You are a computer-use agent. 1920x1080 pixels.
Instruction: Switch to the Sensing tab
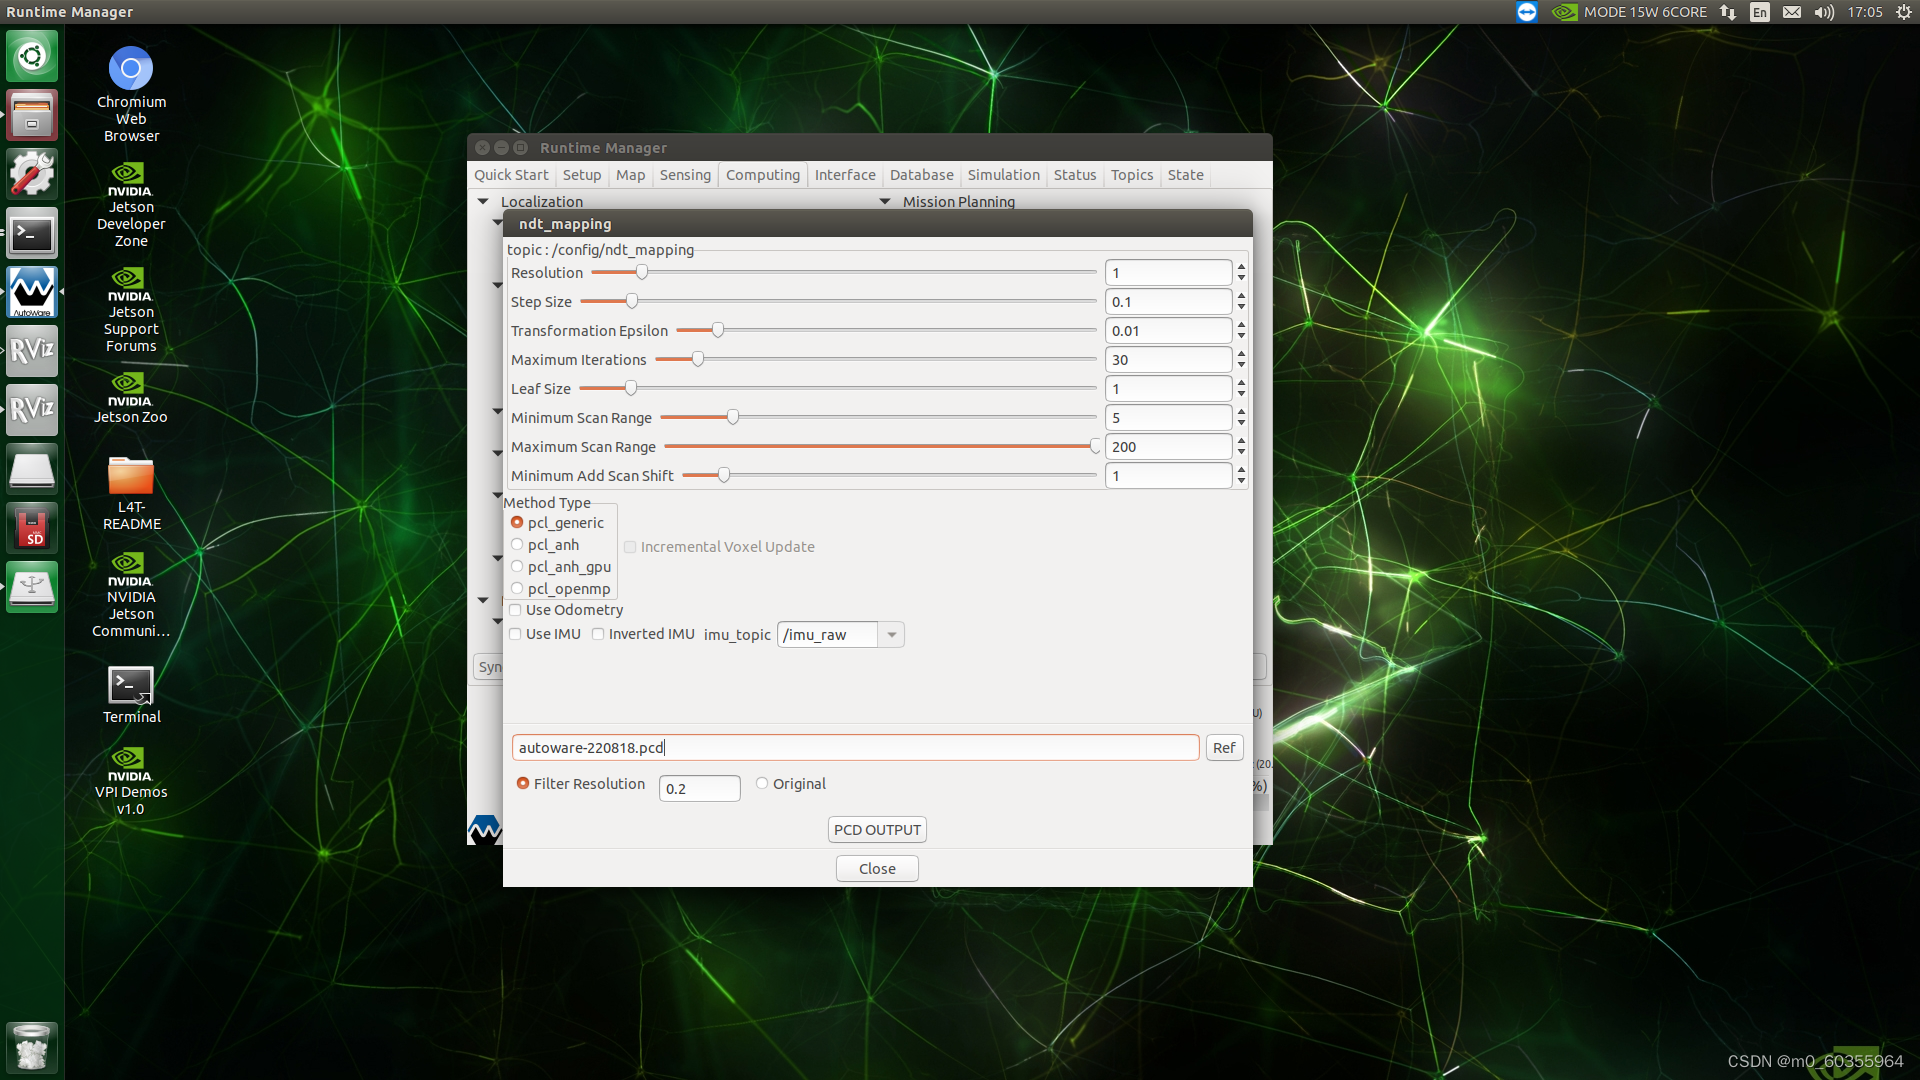[x=685, y=175]
